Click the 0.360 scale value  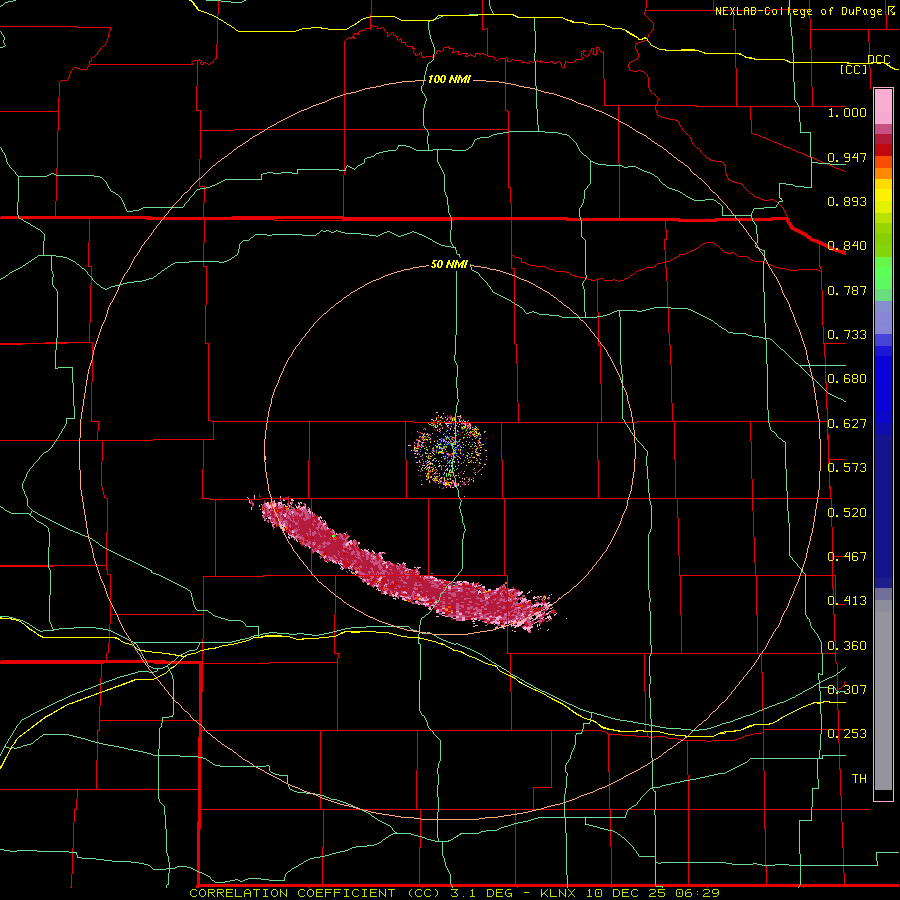[x=847, y=646]
